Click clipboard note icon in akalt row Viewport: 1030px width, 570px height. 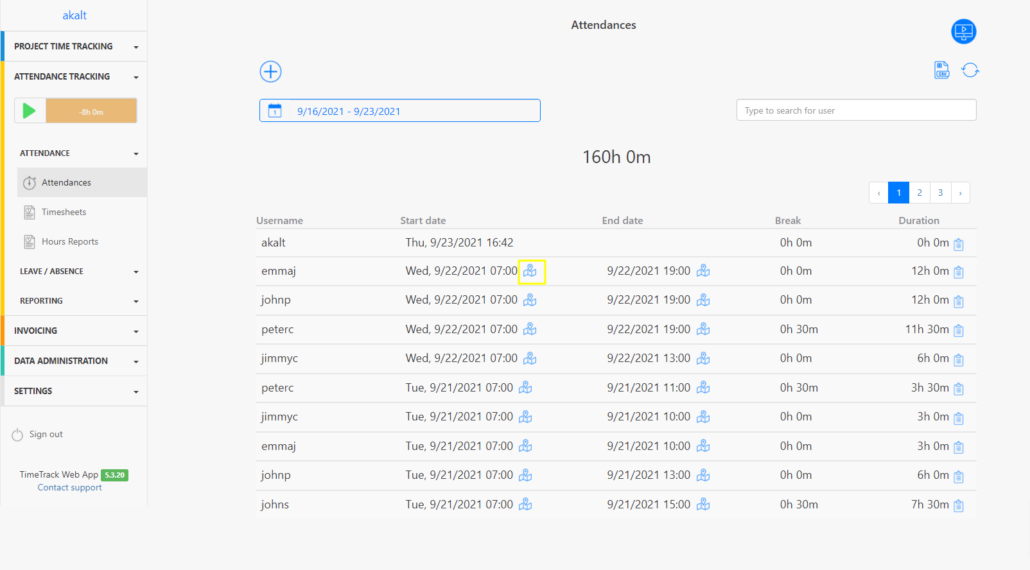pos(958,243)
